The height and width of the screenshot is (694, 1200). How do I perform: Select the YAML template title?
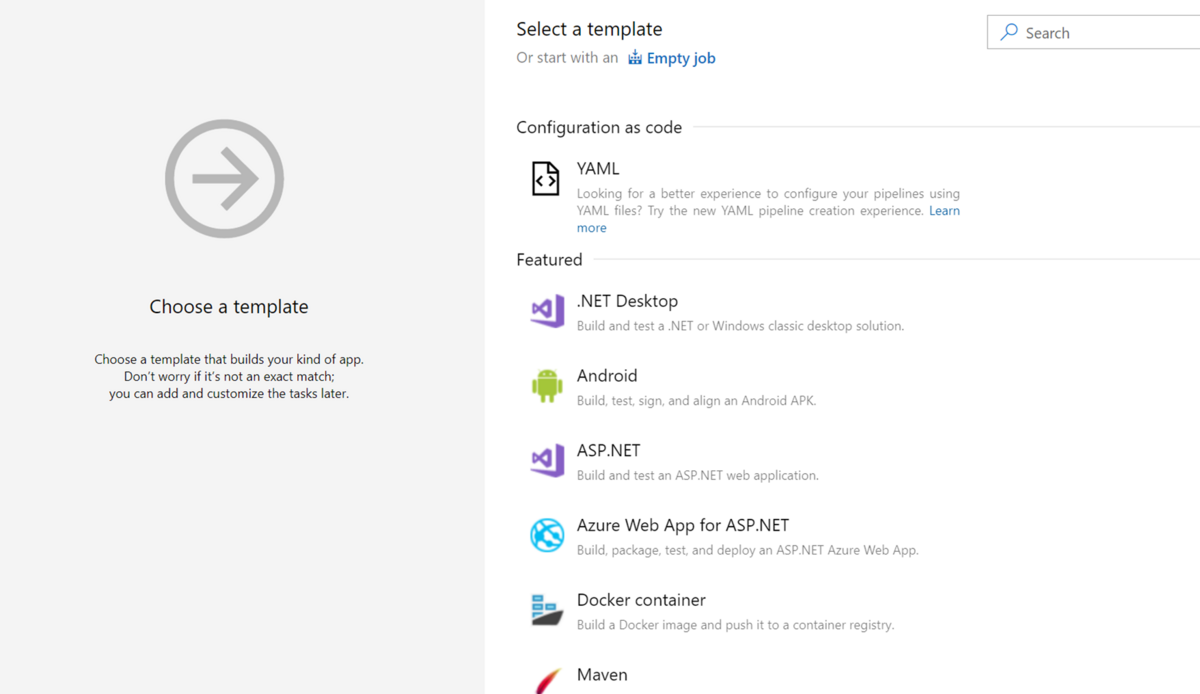(598, 169)
